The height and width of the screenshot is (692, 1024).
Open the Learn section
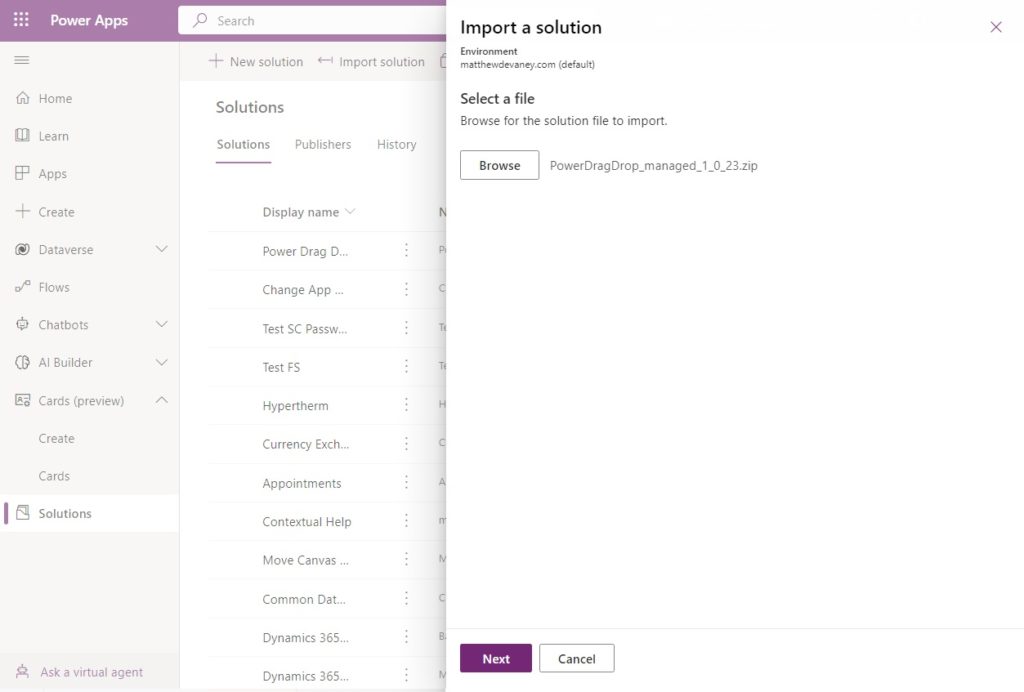[55, 135]
